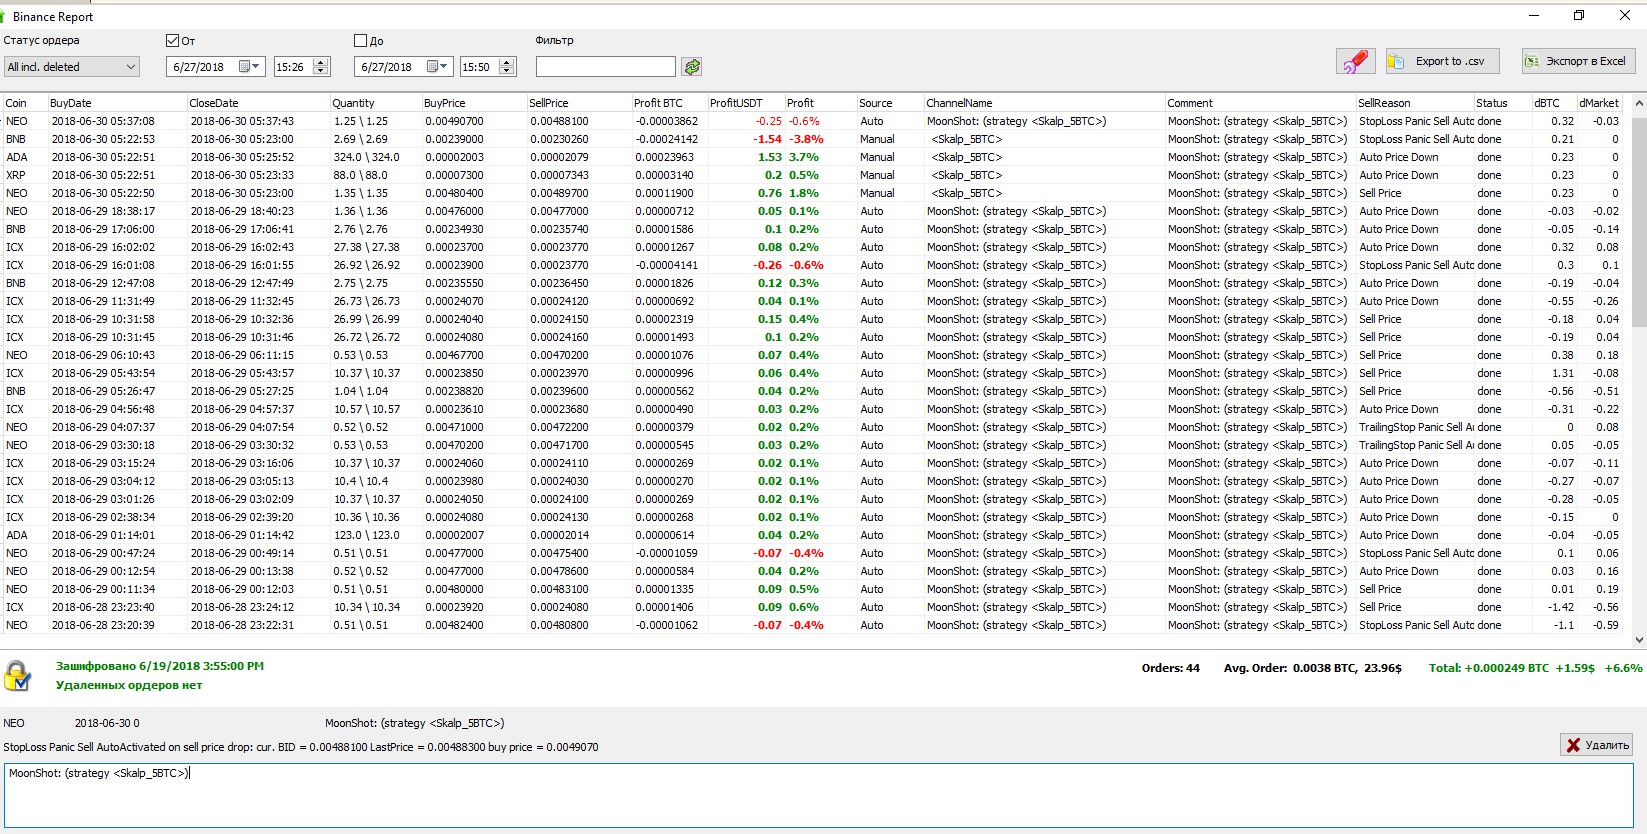
Task: Click the 123.0 \ 123.0 quantity cell
Action: (x=366, y=535)
